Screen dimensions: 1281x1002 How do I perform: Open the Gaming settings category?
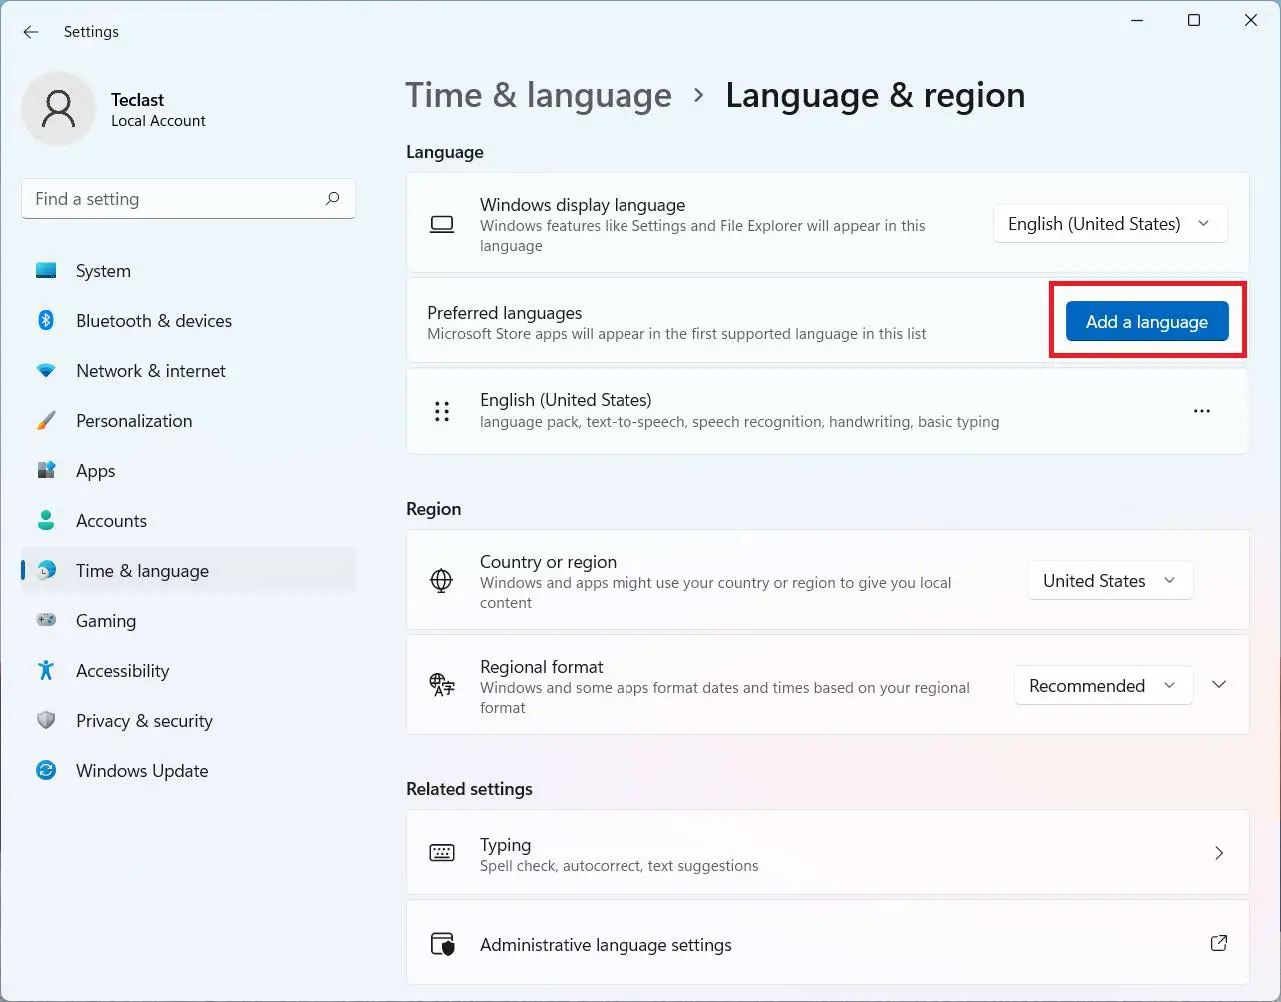click(106, 621)
